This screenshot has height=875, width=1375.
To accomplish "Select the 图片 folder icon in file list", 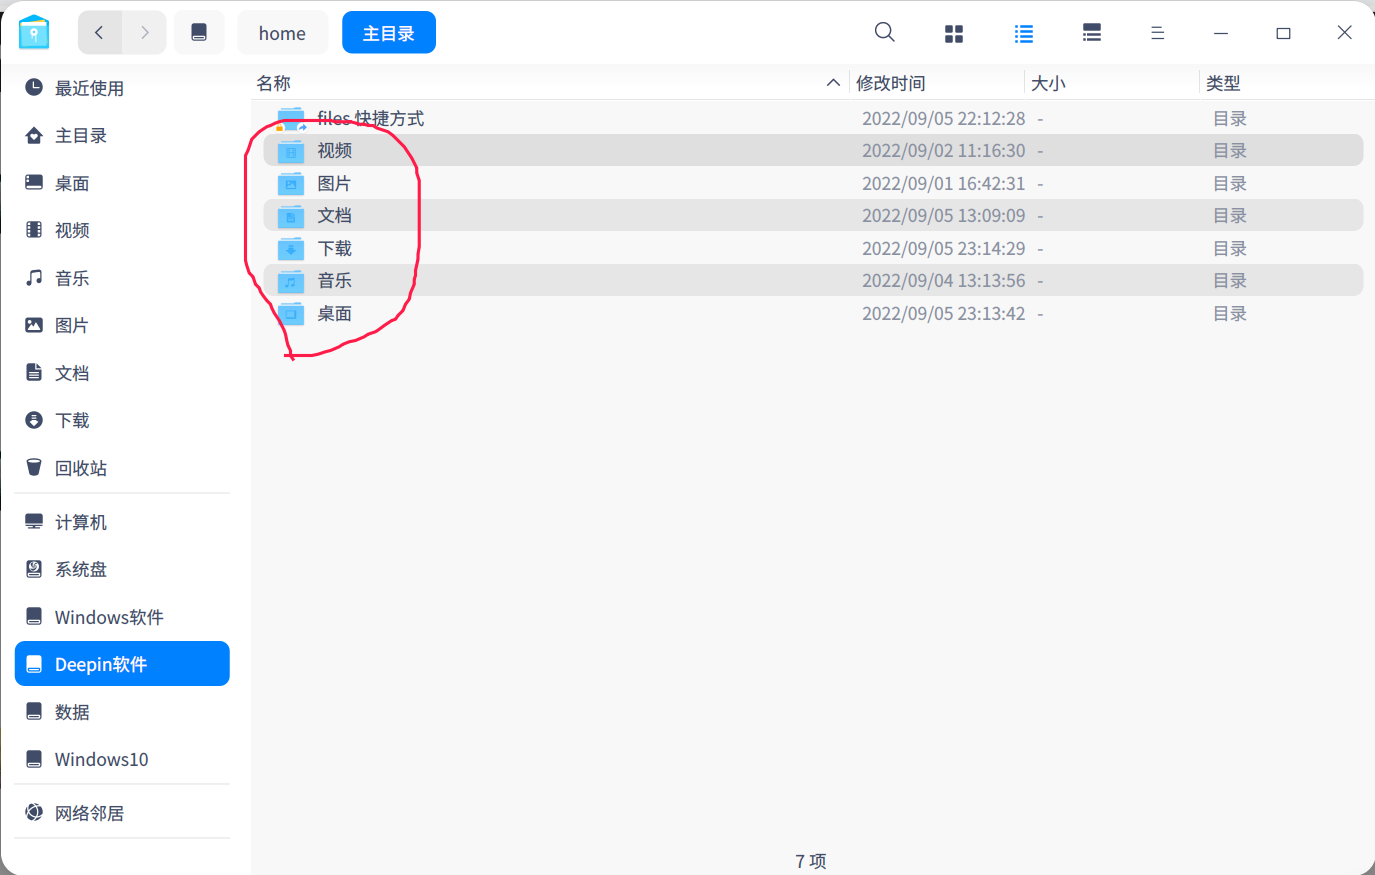I will coord(291,184).
